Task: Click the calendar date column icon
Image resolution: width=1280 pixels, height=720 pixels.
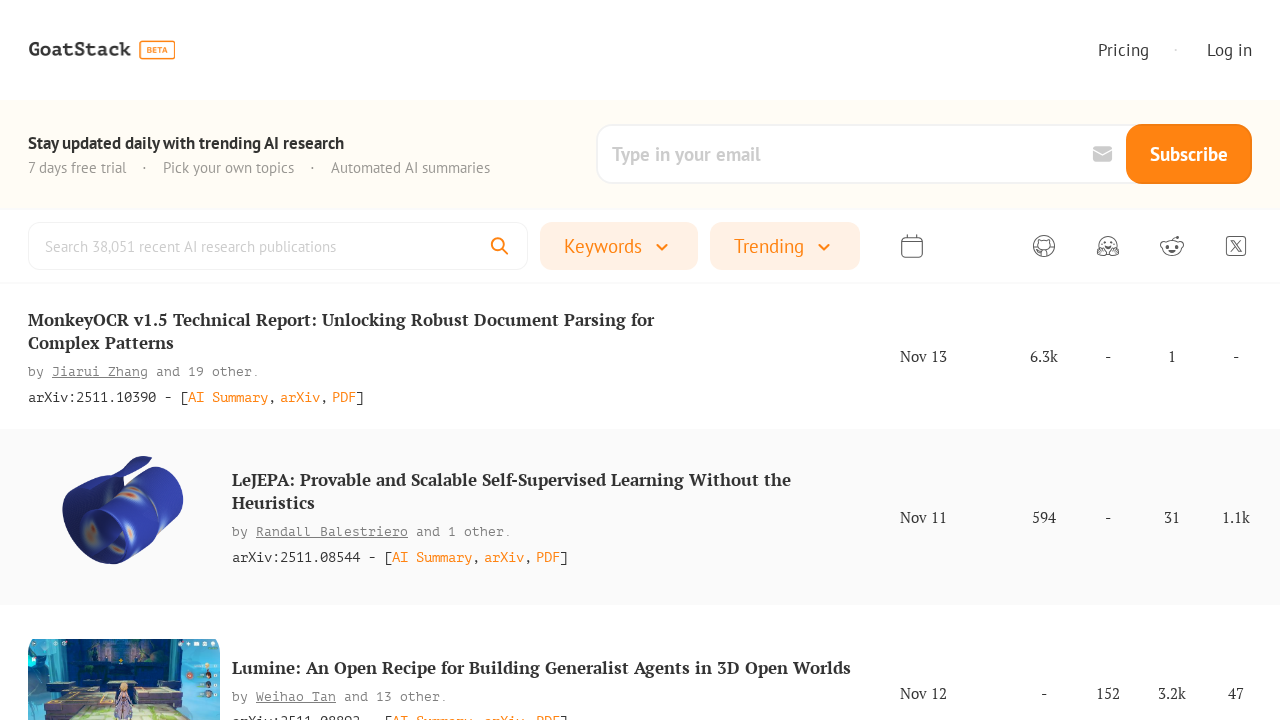Action: click(911, 246)
